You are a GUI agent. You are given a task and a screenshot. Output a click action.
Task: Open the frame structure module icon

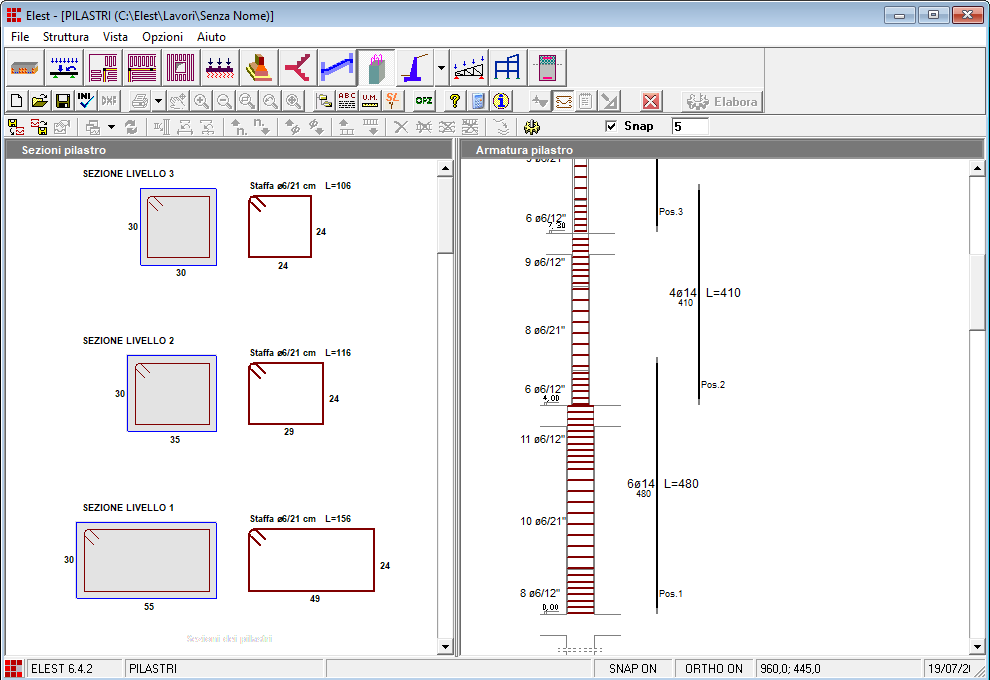(507, 68)
